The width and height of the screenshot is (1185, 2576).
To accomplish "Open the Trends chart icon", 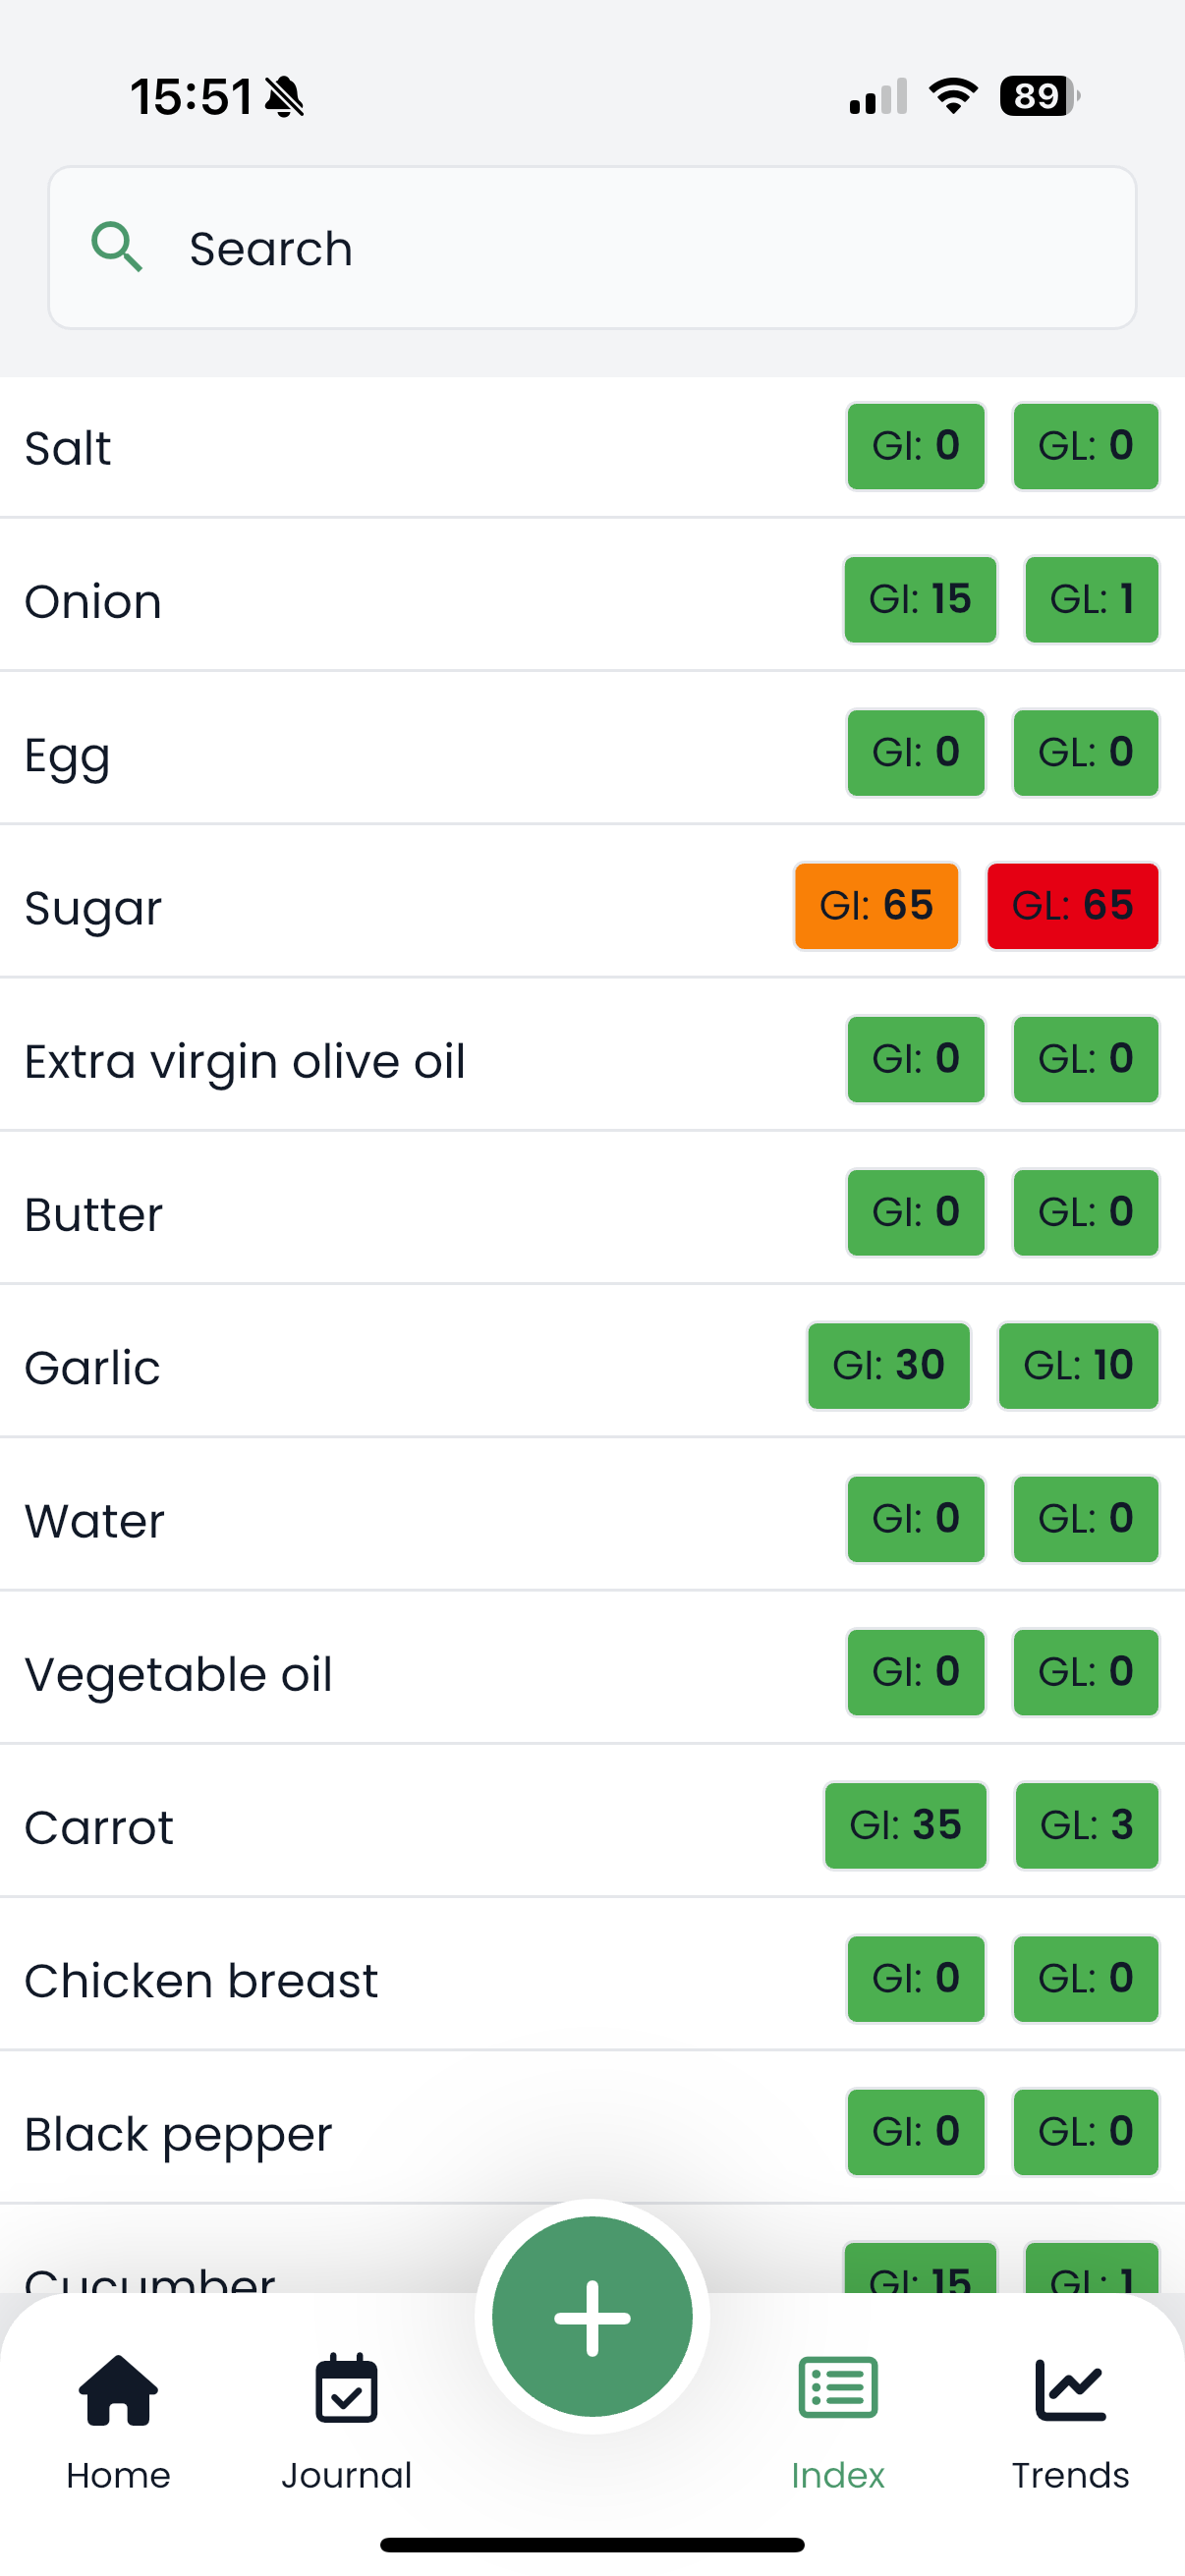I will point(1069,2389).
